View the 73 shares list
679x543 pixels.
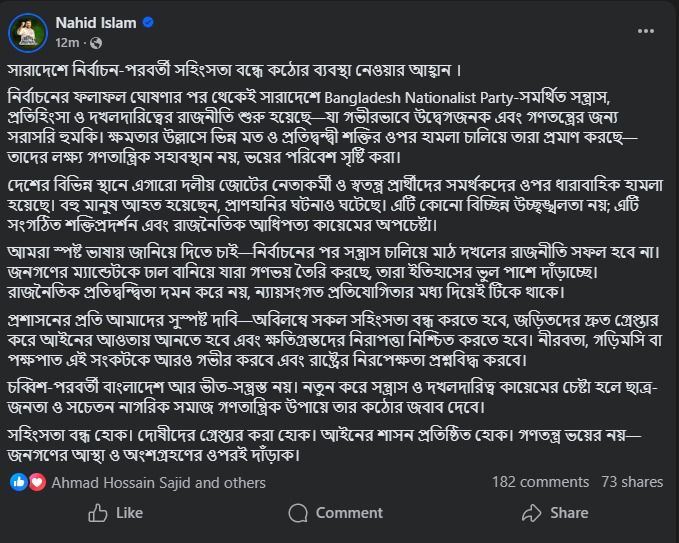pyautogui.click(x=632, y=482)
